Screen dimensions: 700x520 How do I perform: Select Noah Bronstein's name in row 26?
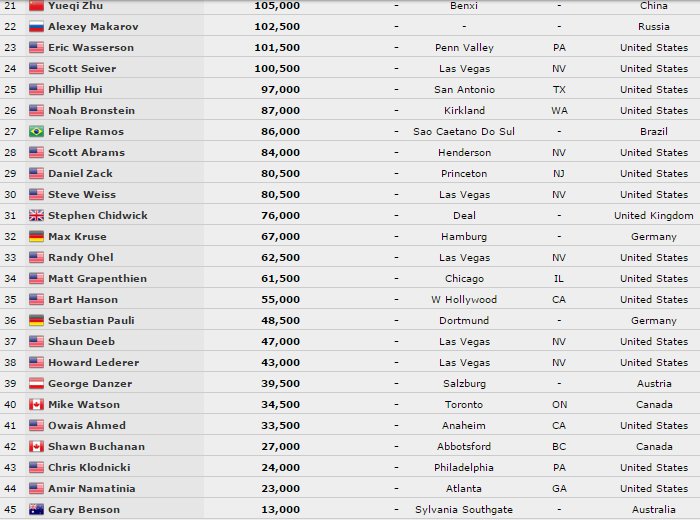91,111
